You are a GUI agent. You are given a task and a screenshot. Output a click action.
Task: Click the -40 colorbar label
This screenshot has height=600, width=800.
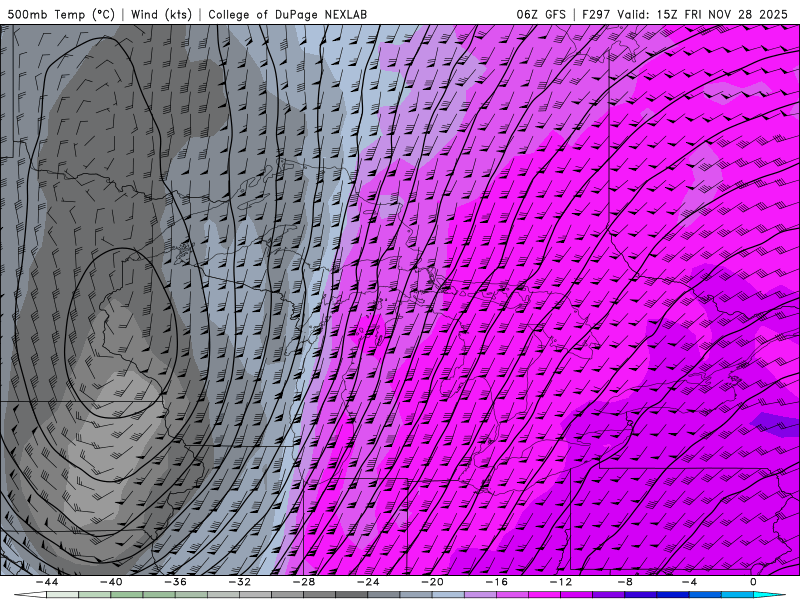pos(111,582)
